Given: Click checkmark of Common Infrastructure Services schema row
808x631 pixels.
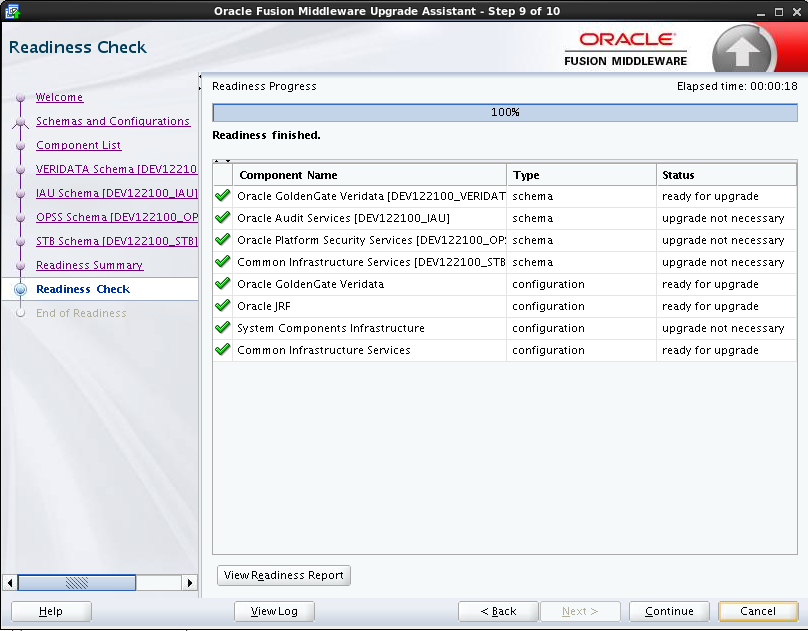Looking at the screenshot, I should point(223,262).
